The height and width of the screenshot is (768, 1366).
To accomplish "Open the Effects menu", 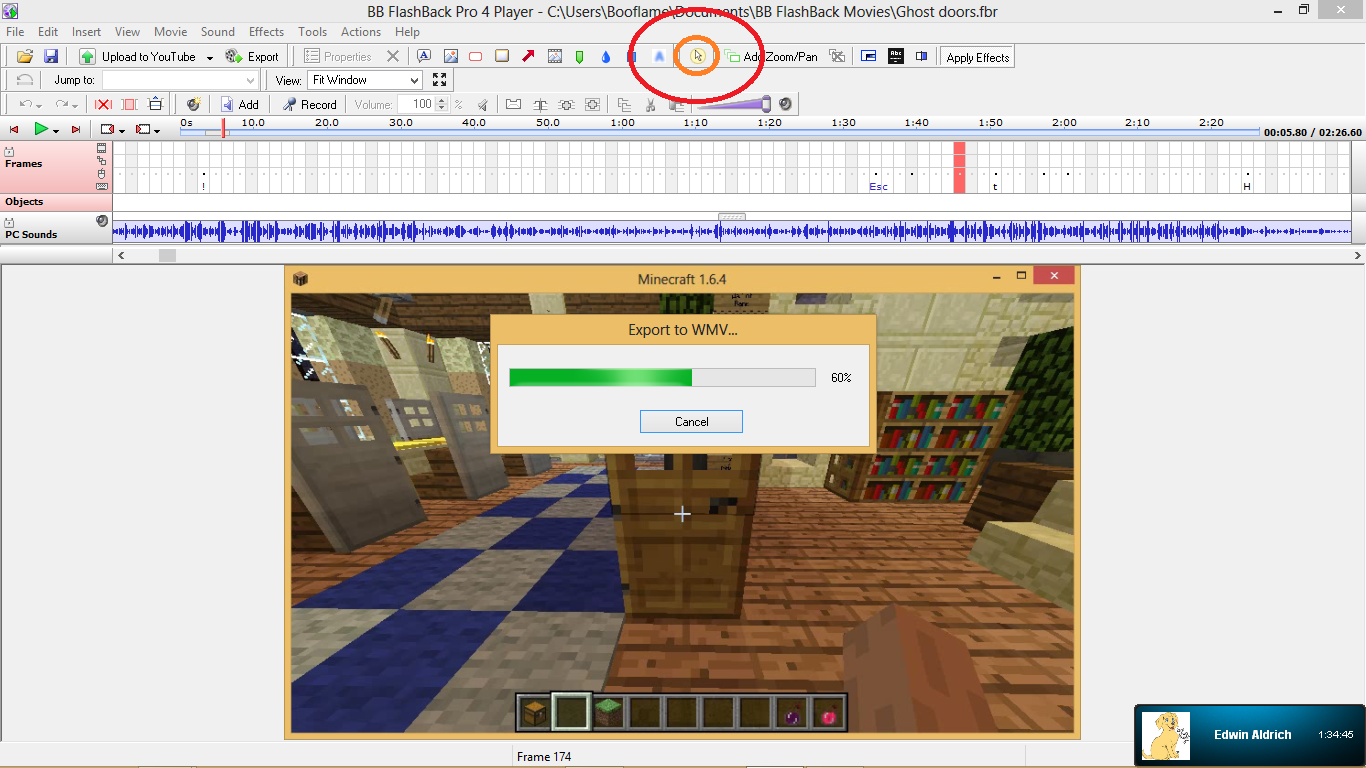I will pyautogui.click(x=267, y=32).
